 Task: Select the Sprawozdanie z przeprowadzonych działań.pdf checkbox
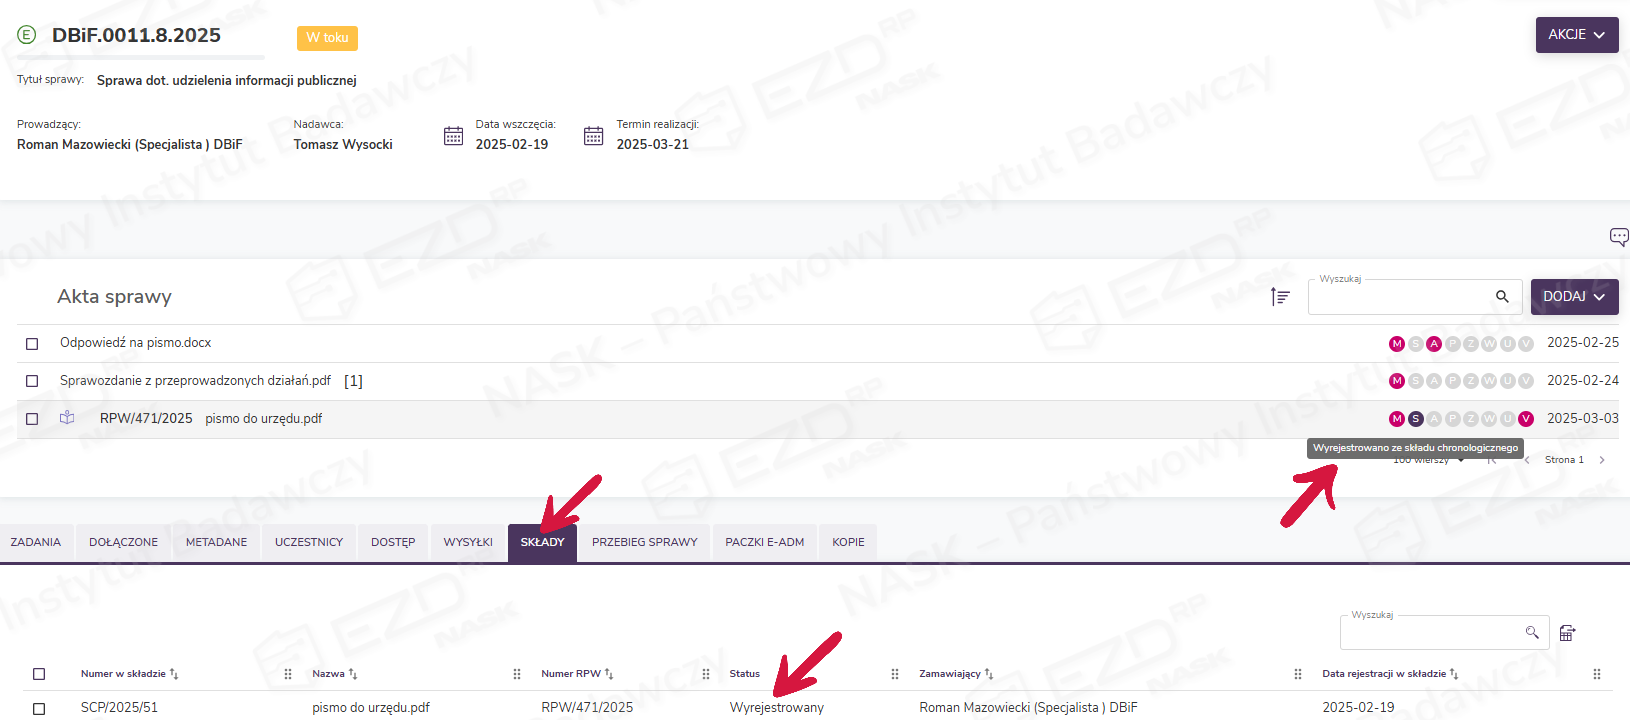coord(32,381)
